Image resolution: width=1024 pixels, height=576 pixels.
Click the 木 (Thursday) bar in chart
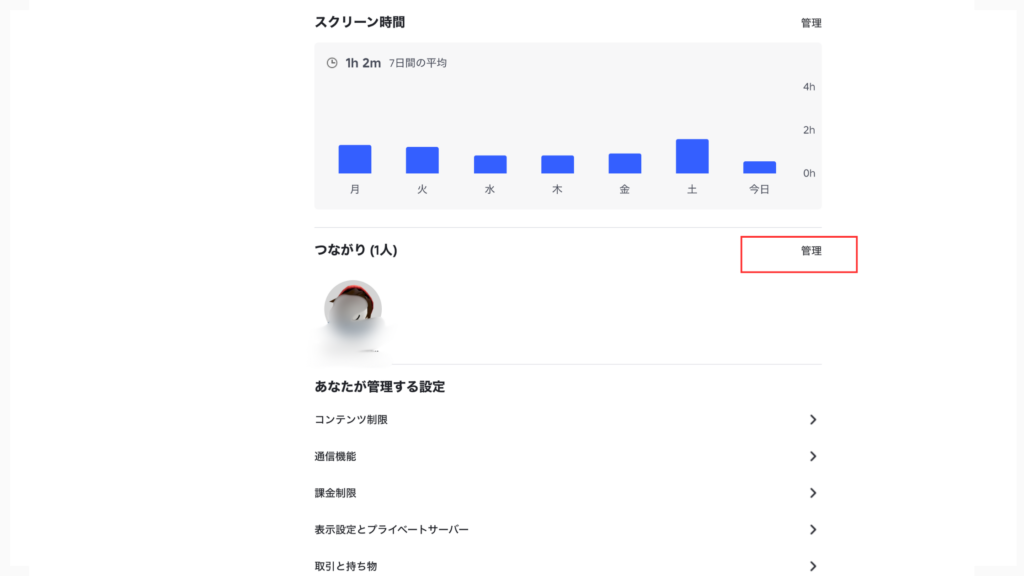click(x=557, y=164)
